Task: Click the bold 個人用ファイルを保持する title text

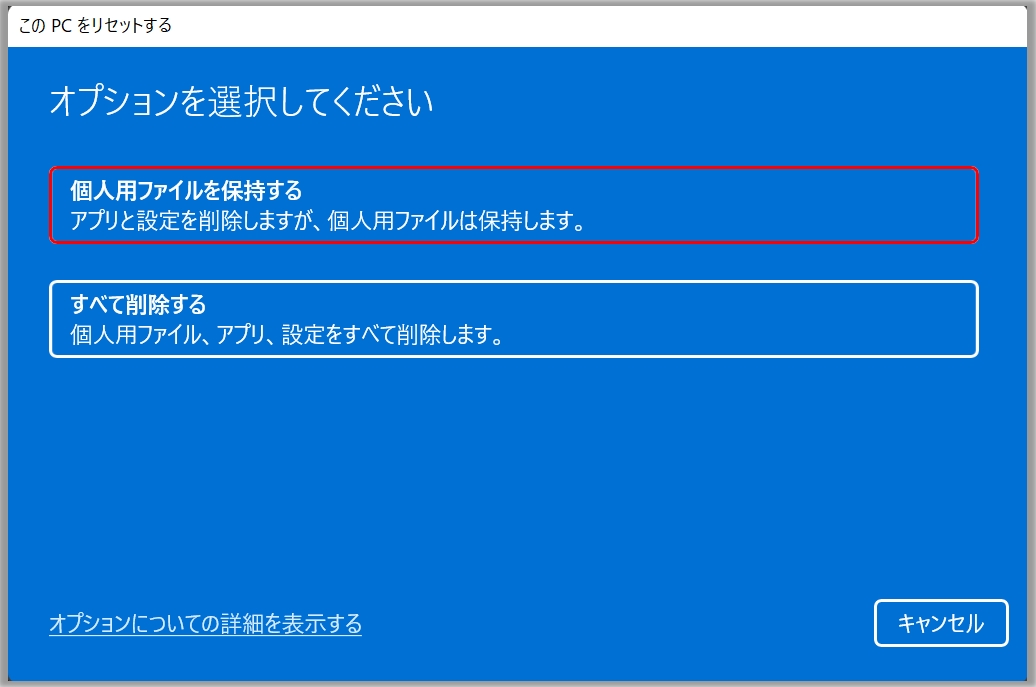Action: point(186,190)
